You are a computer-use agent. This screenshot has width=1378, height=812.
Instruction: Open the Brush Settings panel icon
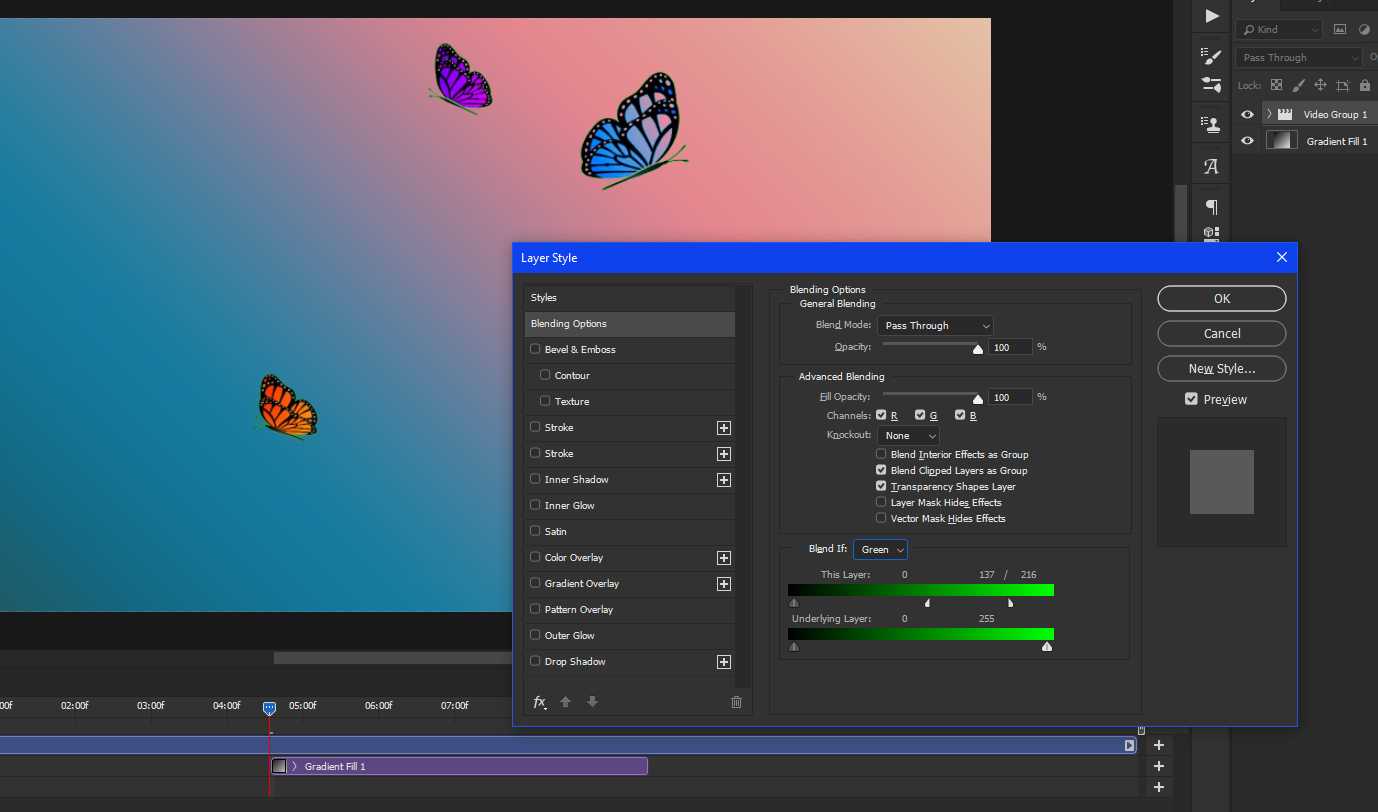click(1210, 57)
